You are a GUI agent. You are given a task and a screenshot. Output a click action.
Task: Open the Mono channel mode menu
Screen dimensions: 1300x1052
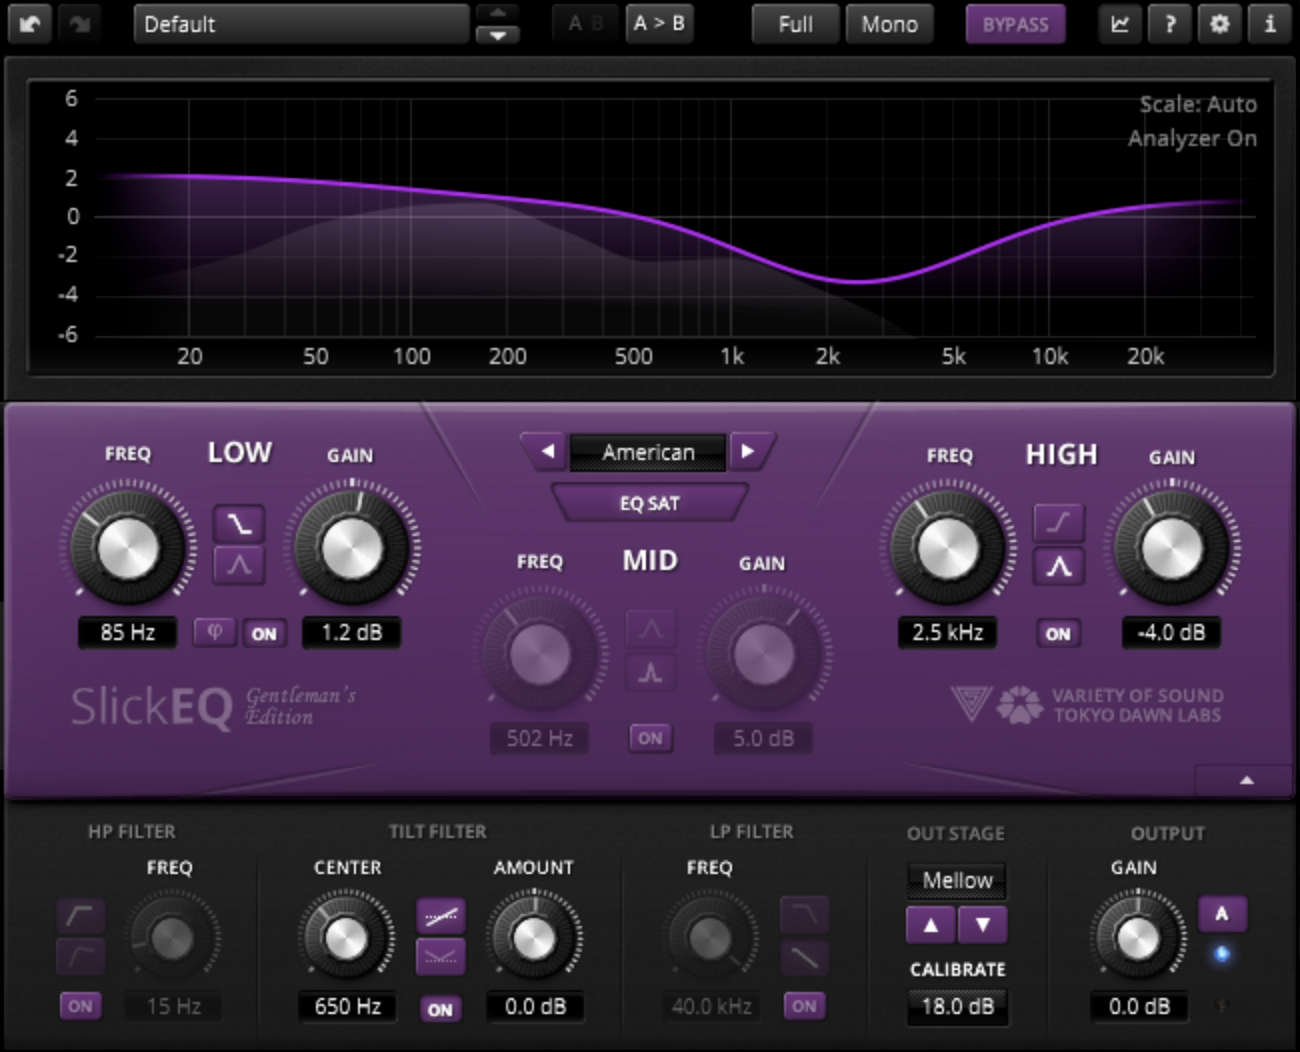[x=889, y=24]
